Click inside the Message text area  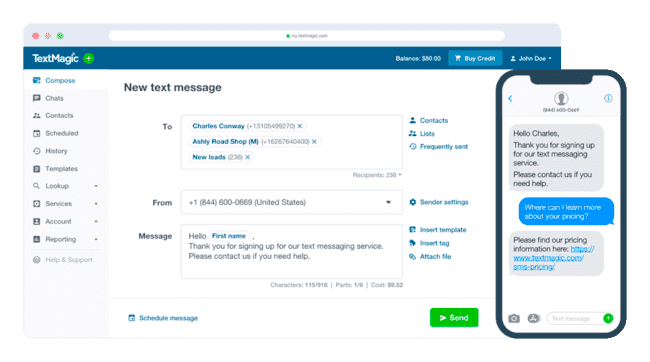(291, 252)
